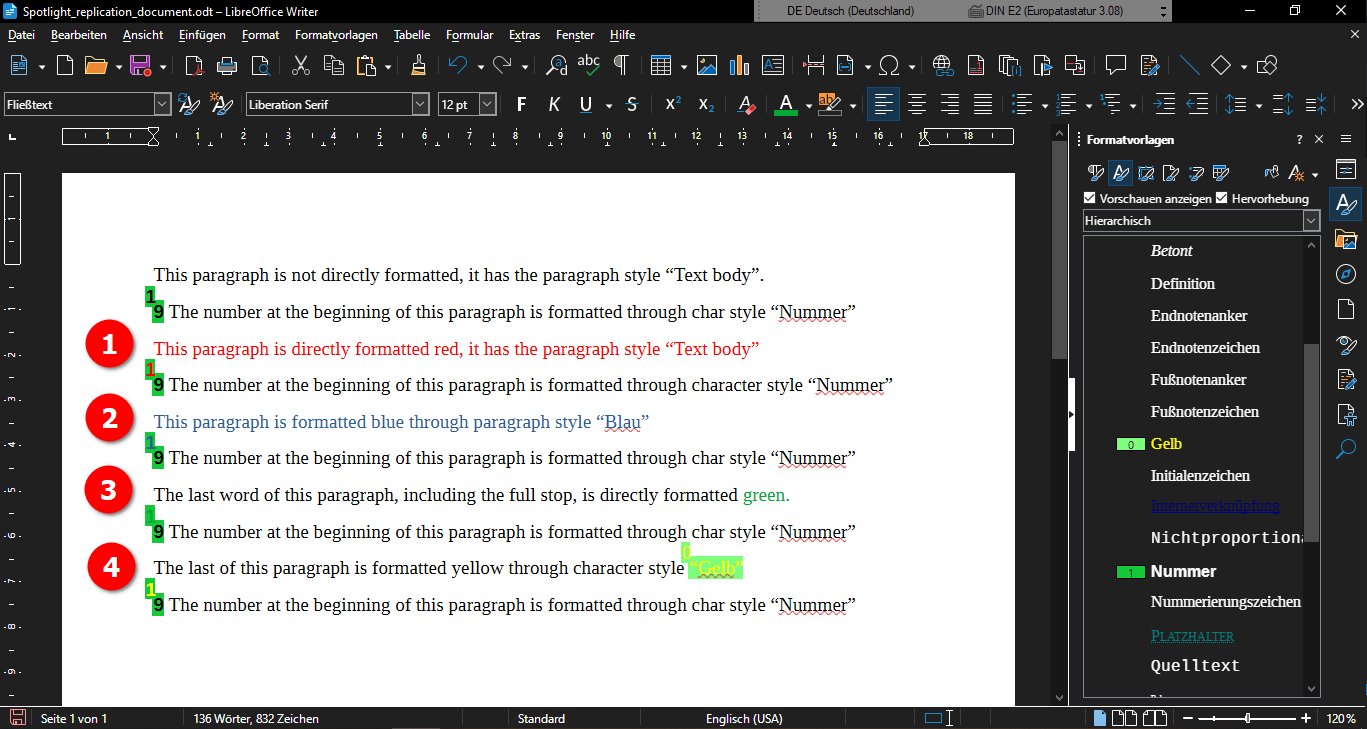Viewport: 1367px width, 729px height.
Task: Open the Formatvorlagen menu
Action: [x=336, y=35]
